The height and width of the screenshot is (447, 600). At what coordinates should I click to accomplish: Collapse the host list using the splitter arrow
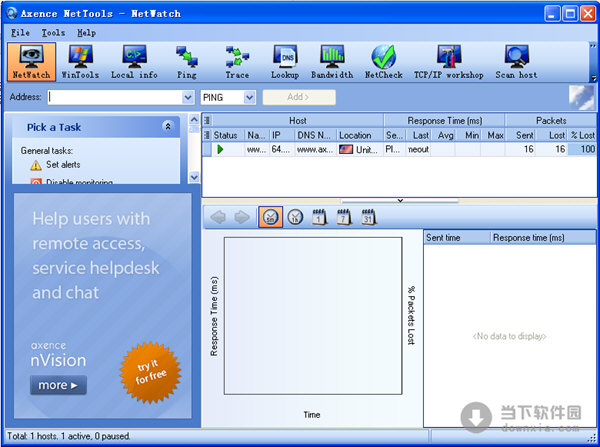point(400,201)
